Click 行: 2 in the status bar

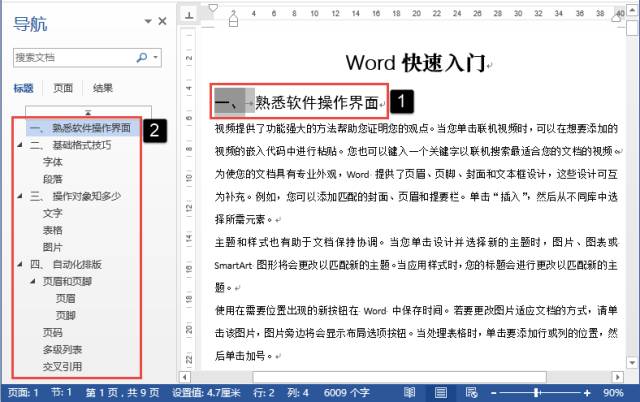point(264,393)
